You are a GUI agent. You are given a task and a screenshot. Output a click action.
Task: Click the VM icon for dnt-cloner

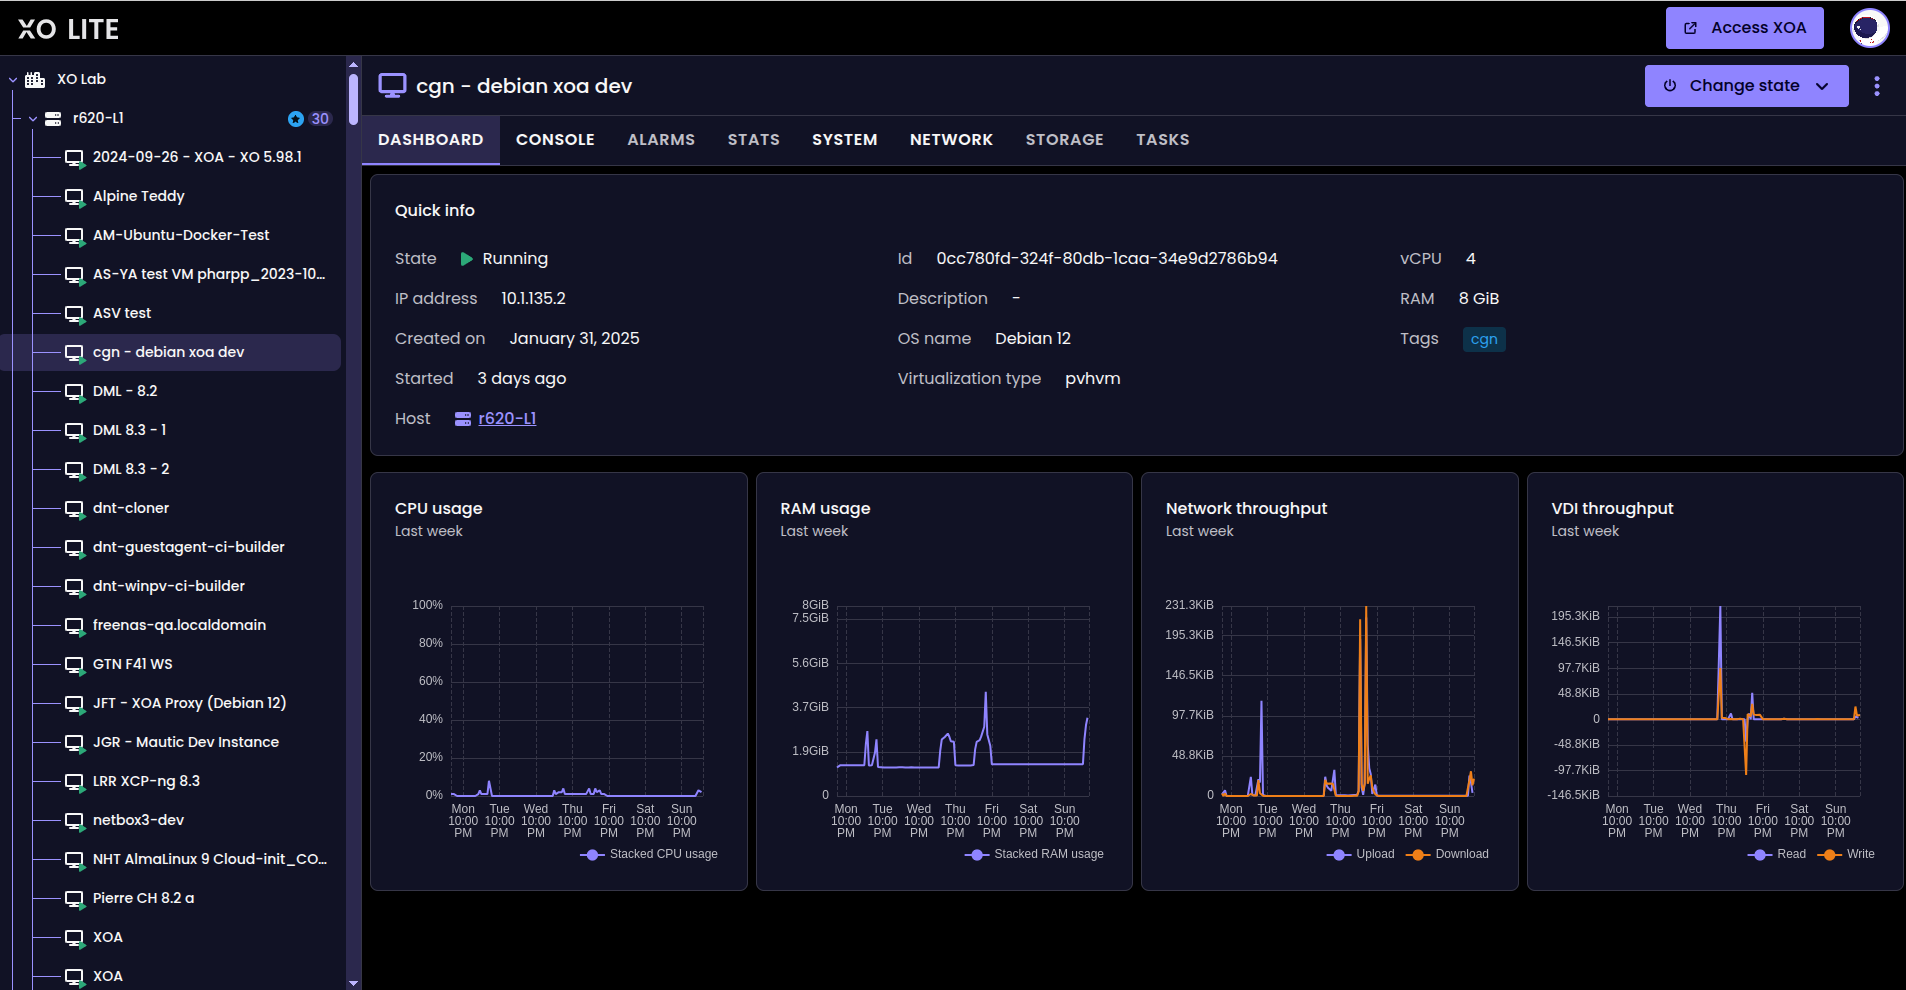click(74, 509)
